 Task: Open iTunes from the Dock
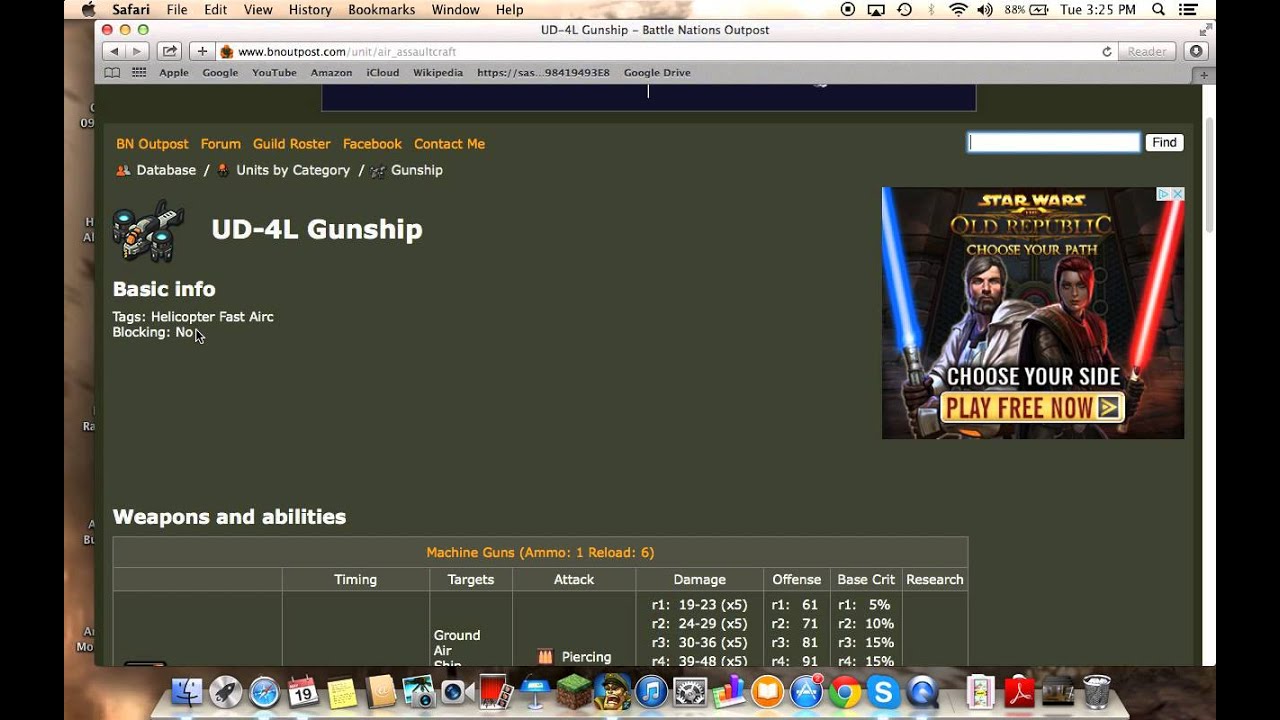point(651,692)
